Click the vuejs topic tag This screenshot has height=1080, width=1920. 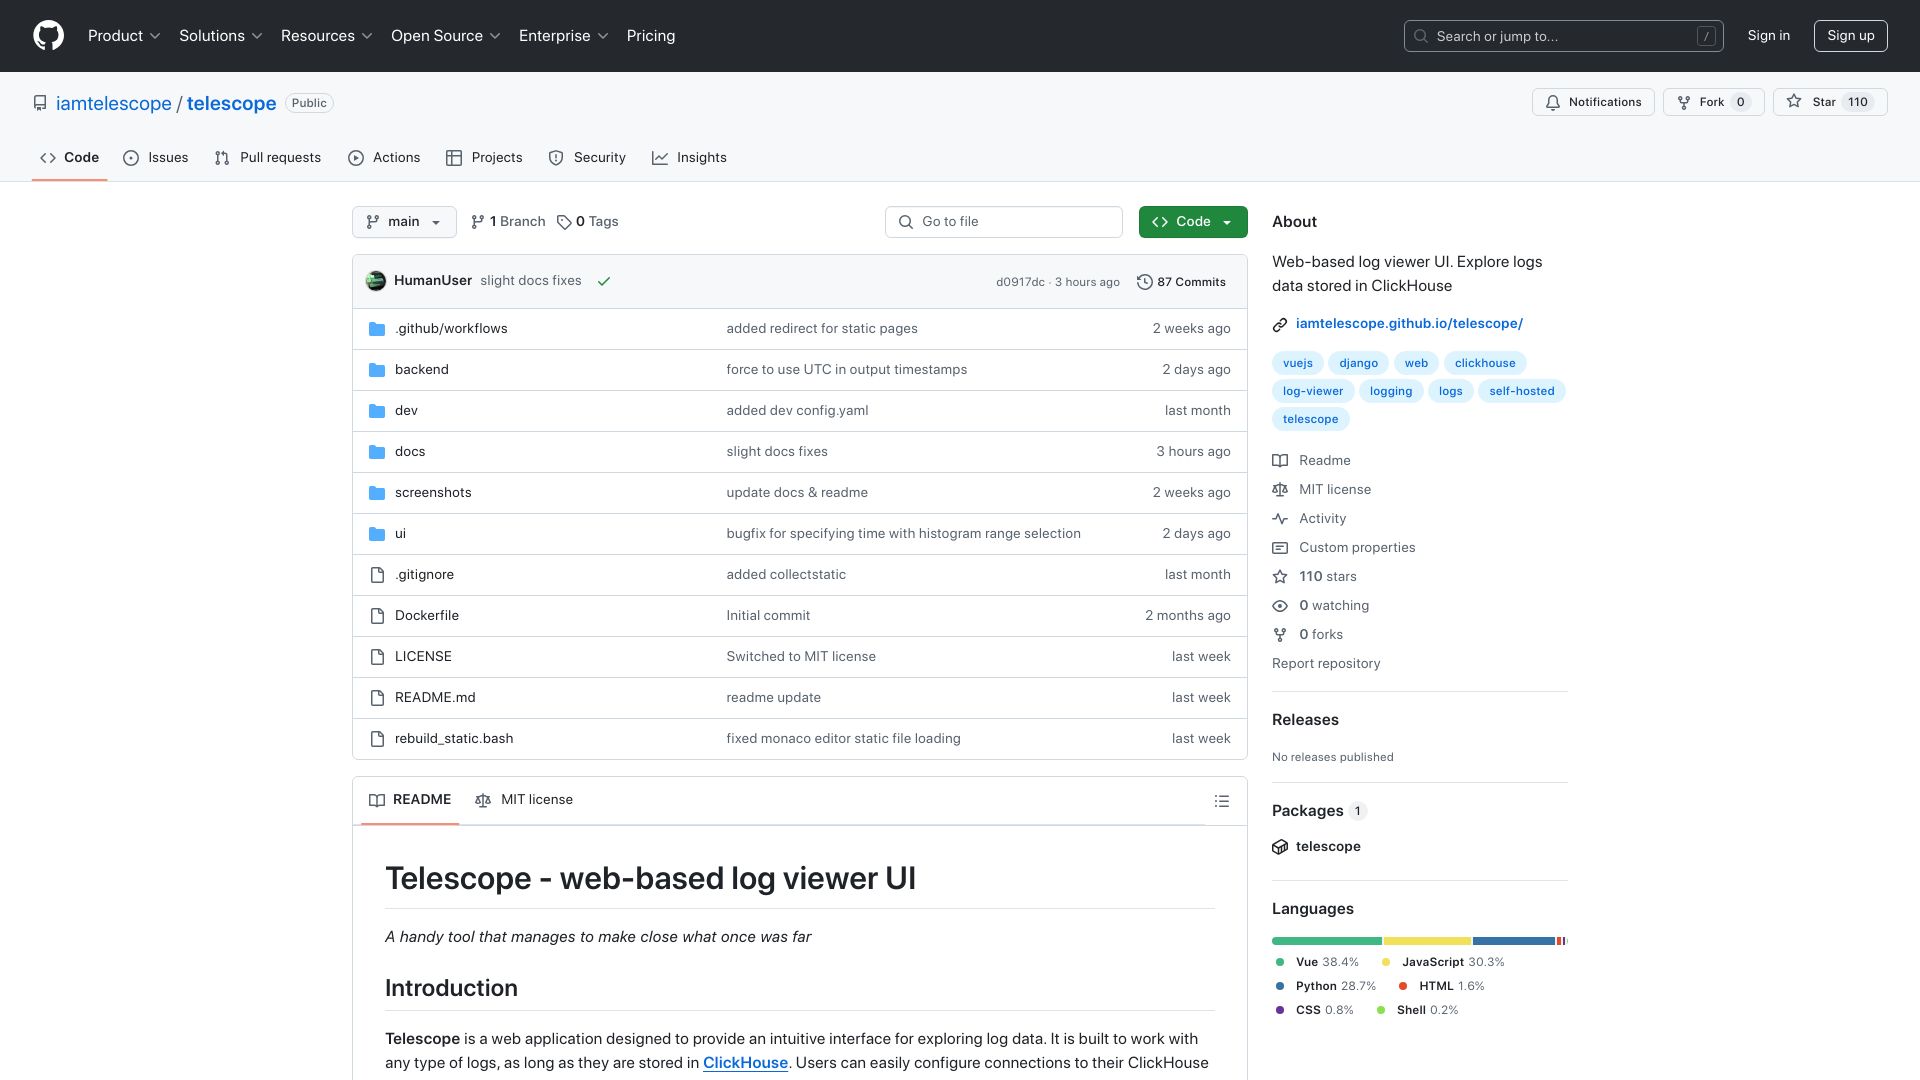tap(1298, 363)
